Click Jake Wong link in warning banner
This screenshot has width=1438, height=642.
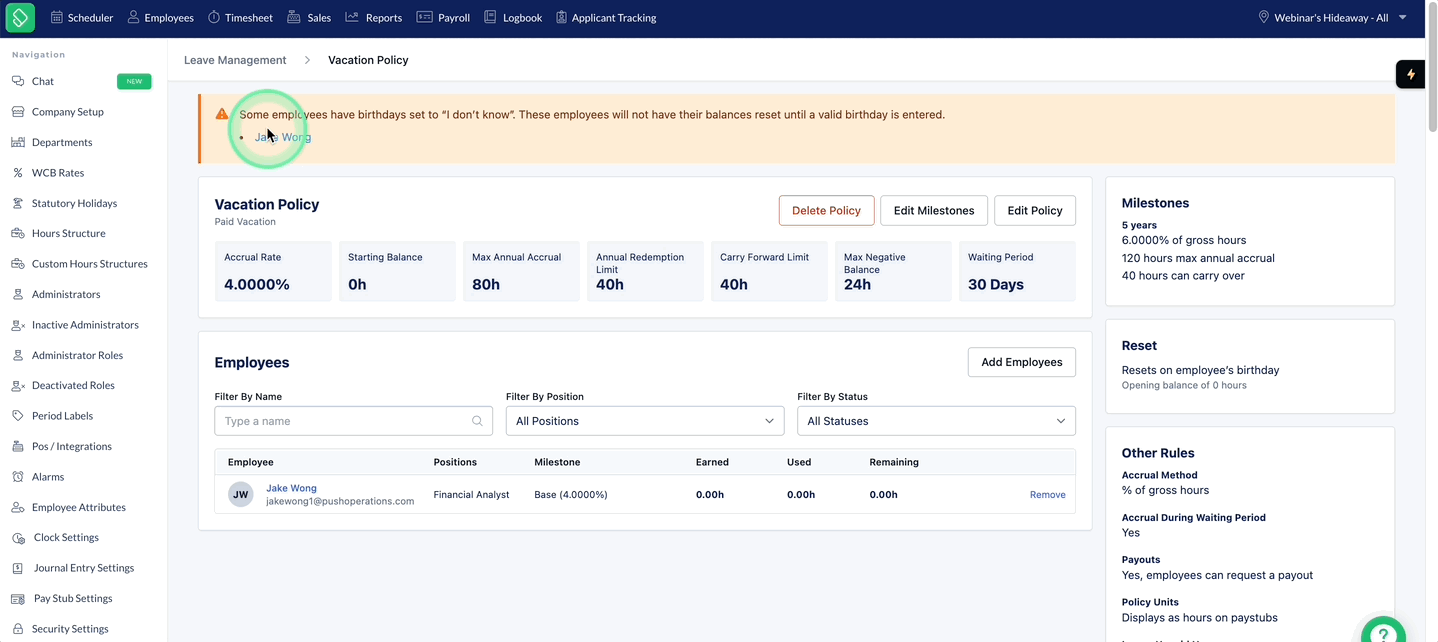pos(283,137)
